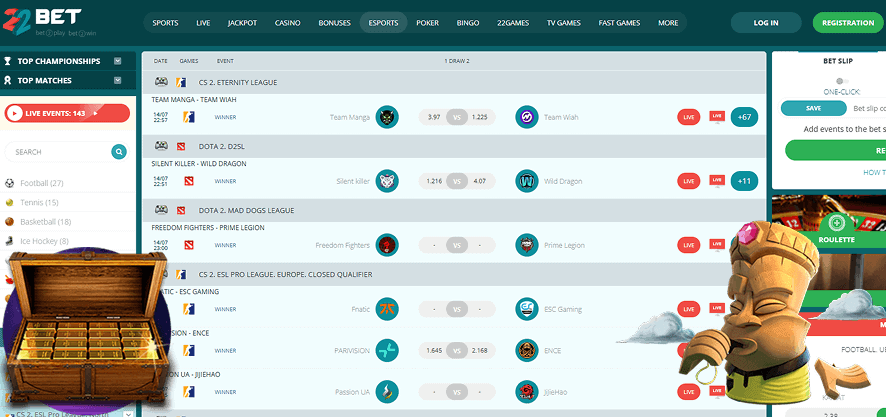Click CS2 icon in Eternity League header
Image resolution: width=886 pixels, height=417 pixels.
coord(181,82)
